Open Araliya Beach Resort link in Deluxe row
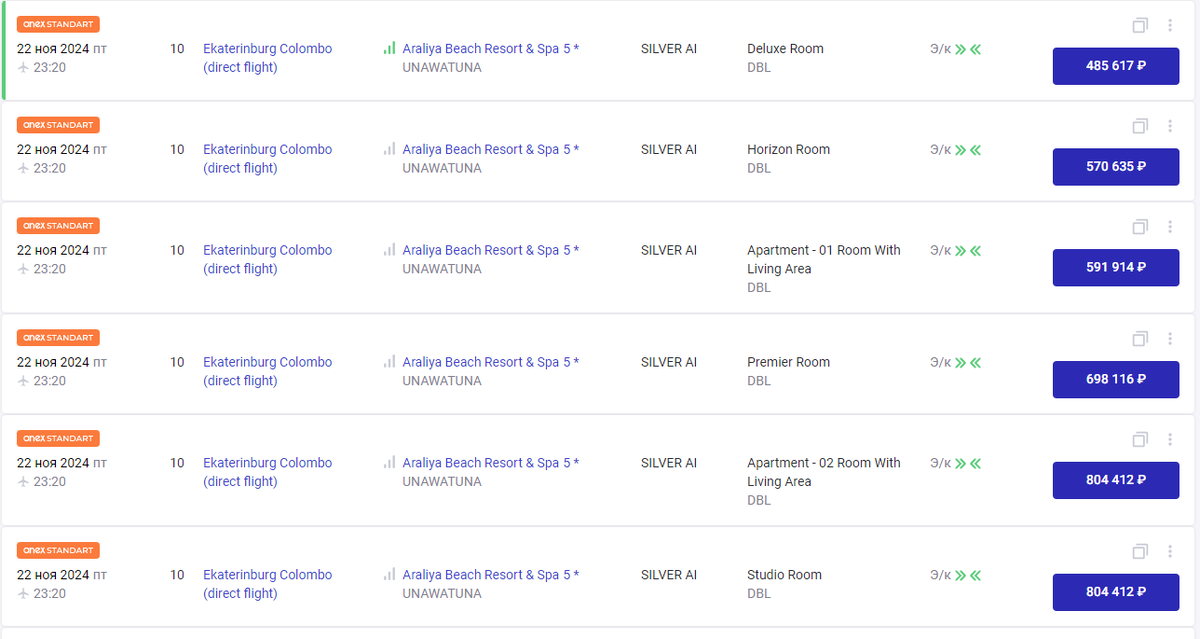The width and height of the screenshot is (1200, 639). pos(491,48)
